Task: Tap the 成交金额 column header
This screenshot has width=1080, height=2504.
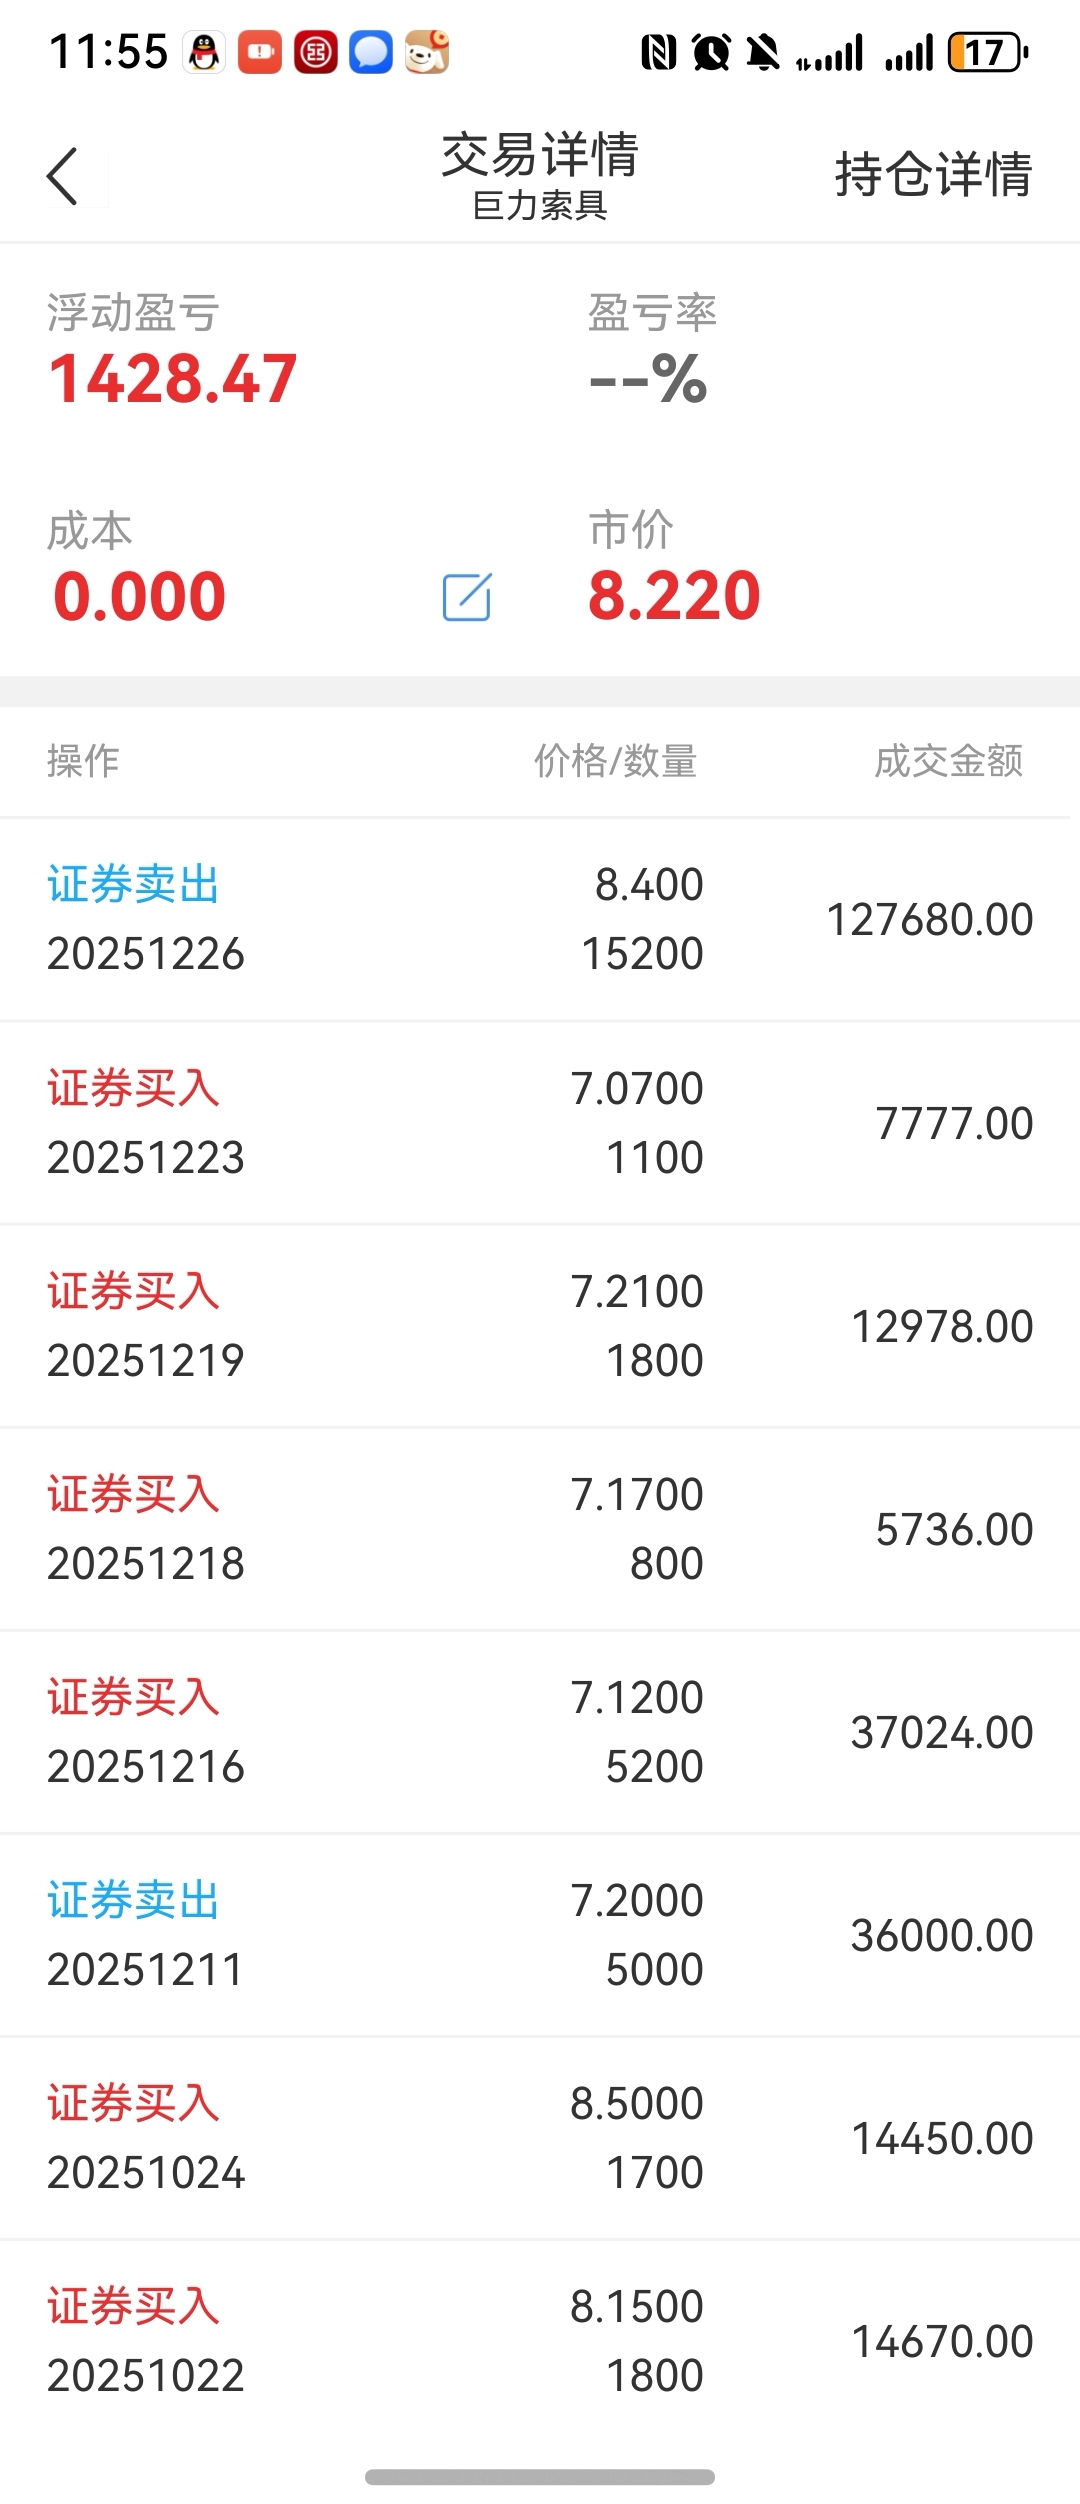Action: [949, 762]
